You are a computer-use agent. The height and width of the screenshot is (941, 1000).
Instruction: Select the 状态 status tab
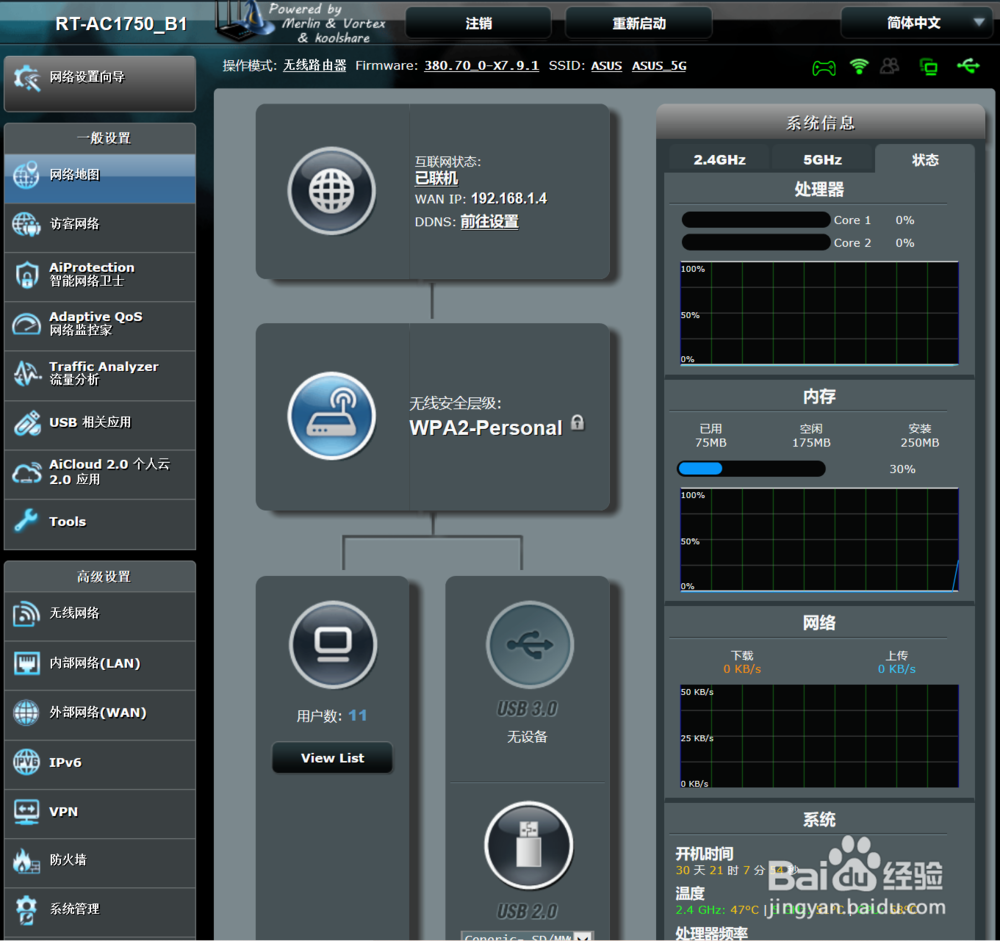pos(925,159)
